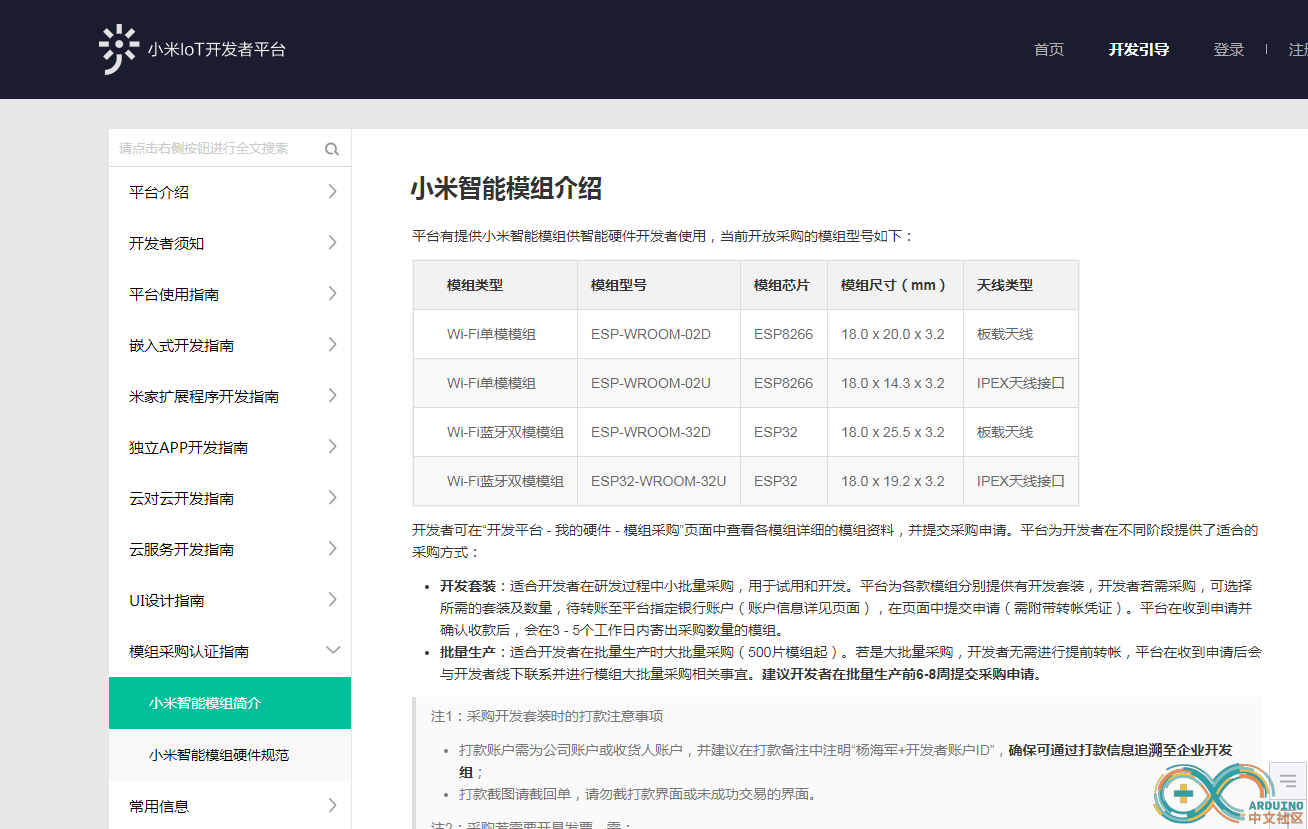
Task: Click the bold 开发套装 bullet label
Action: [x=468, y=586]
